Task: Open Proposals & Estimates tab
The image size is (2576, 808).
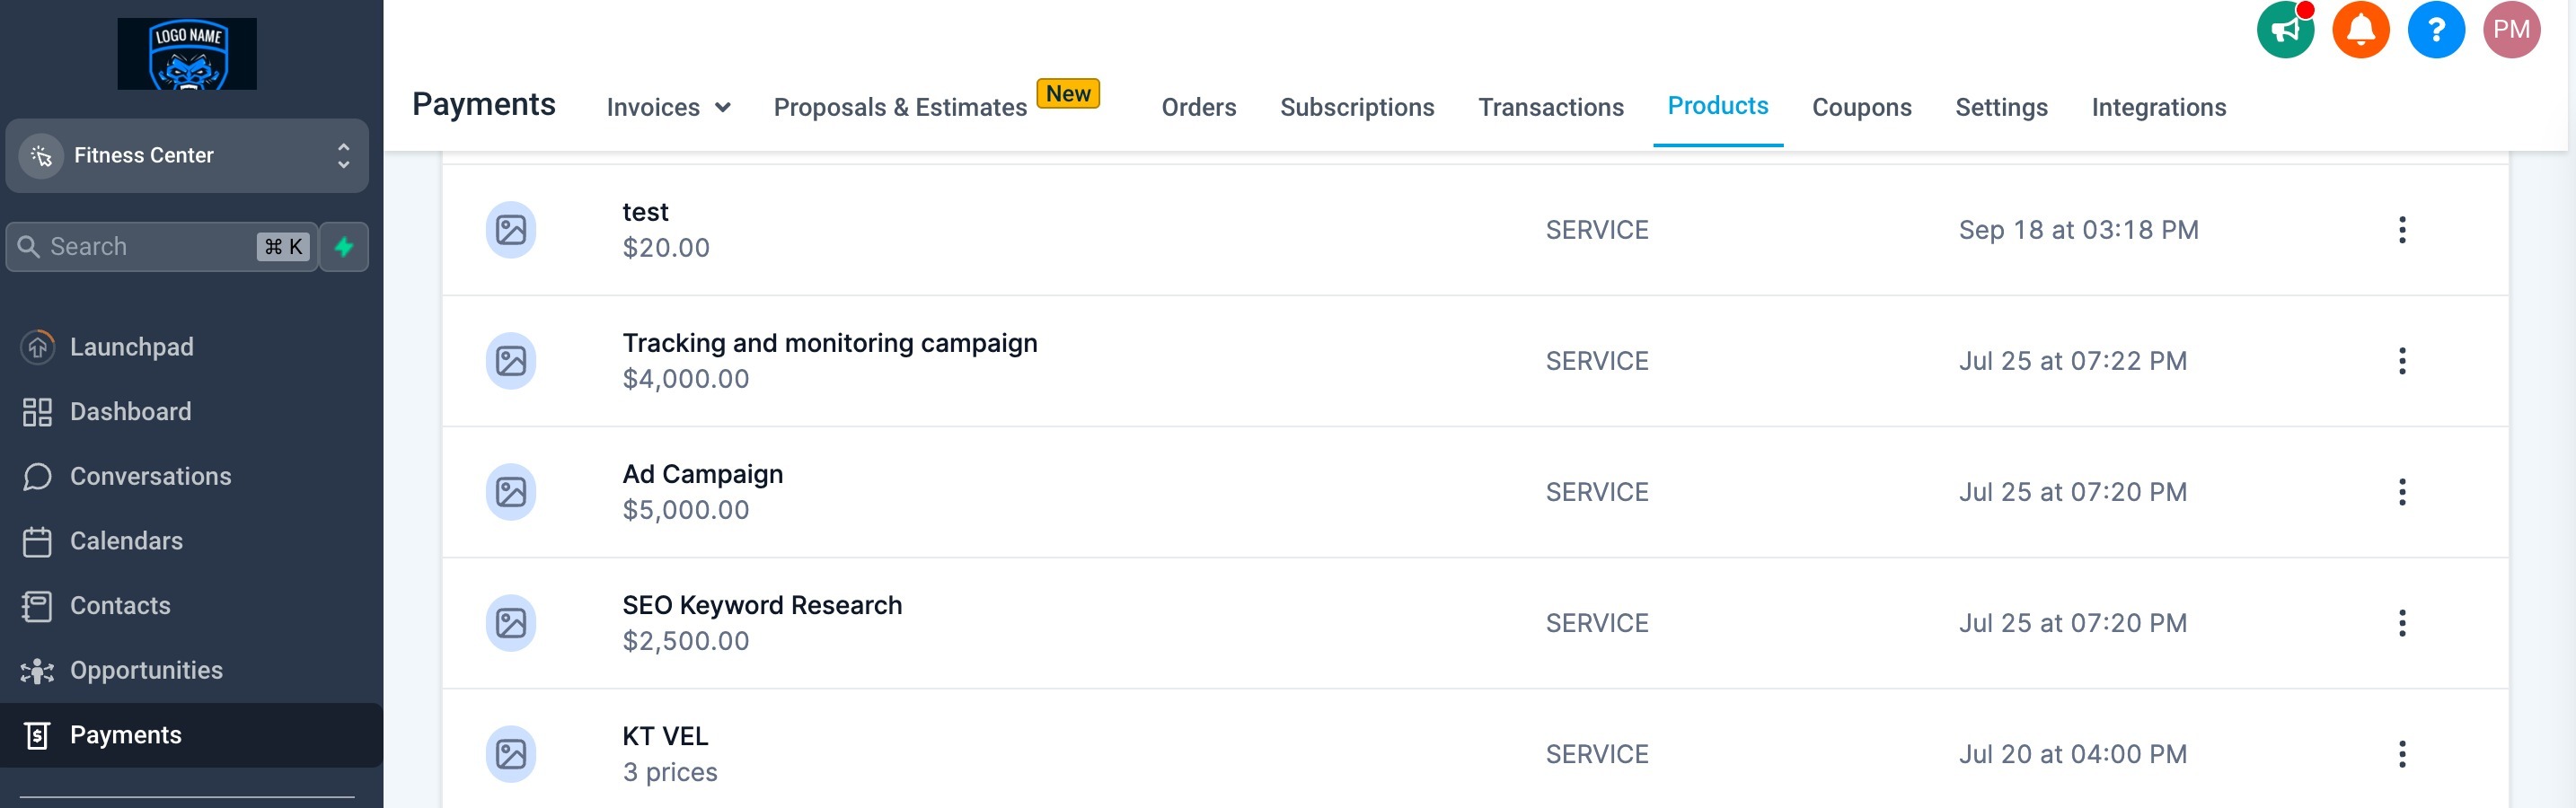Action: [900, 107]
